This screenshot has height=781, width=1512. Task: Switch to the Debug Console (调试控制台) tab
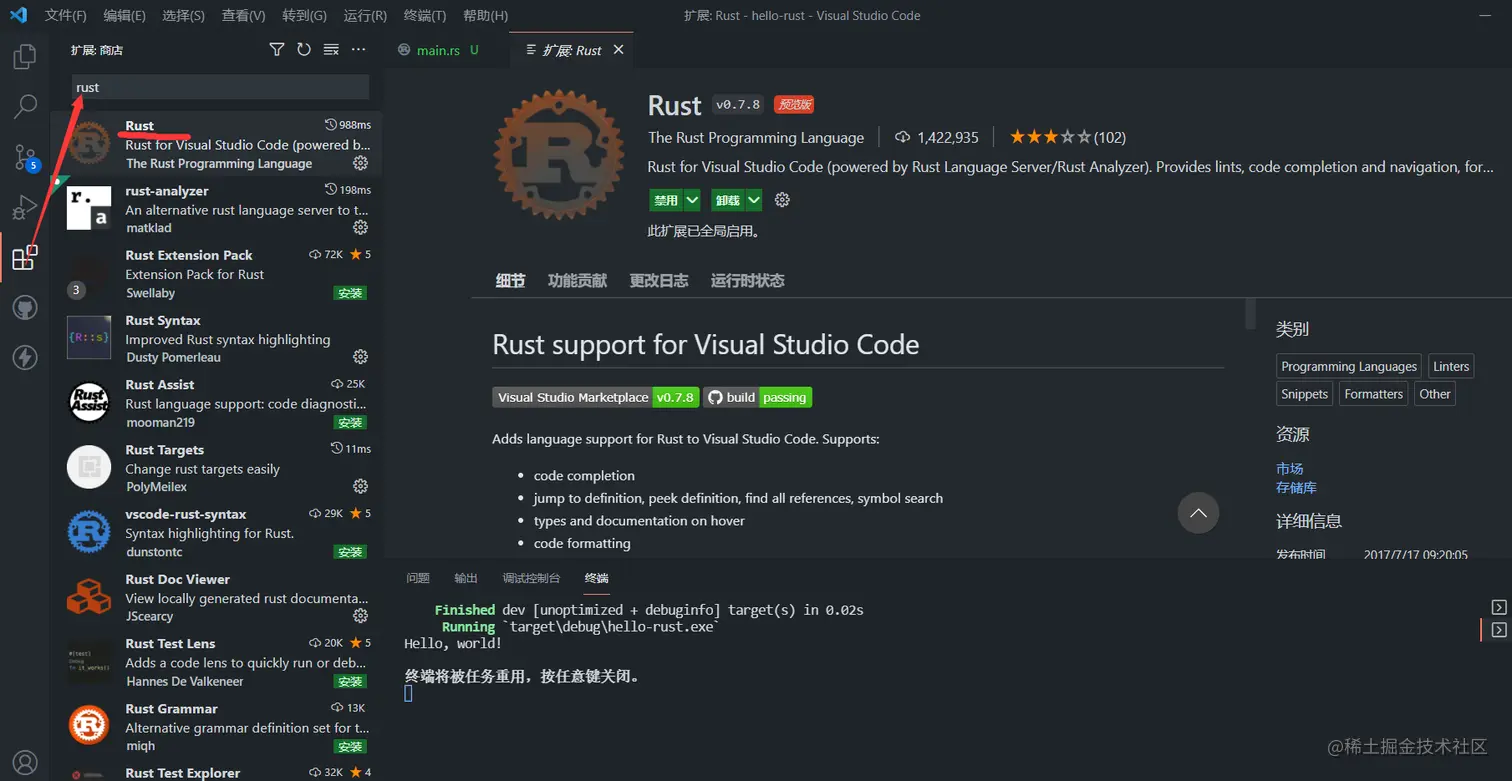[x=531, y=578]
